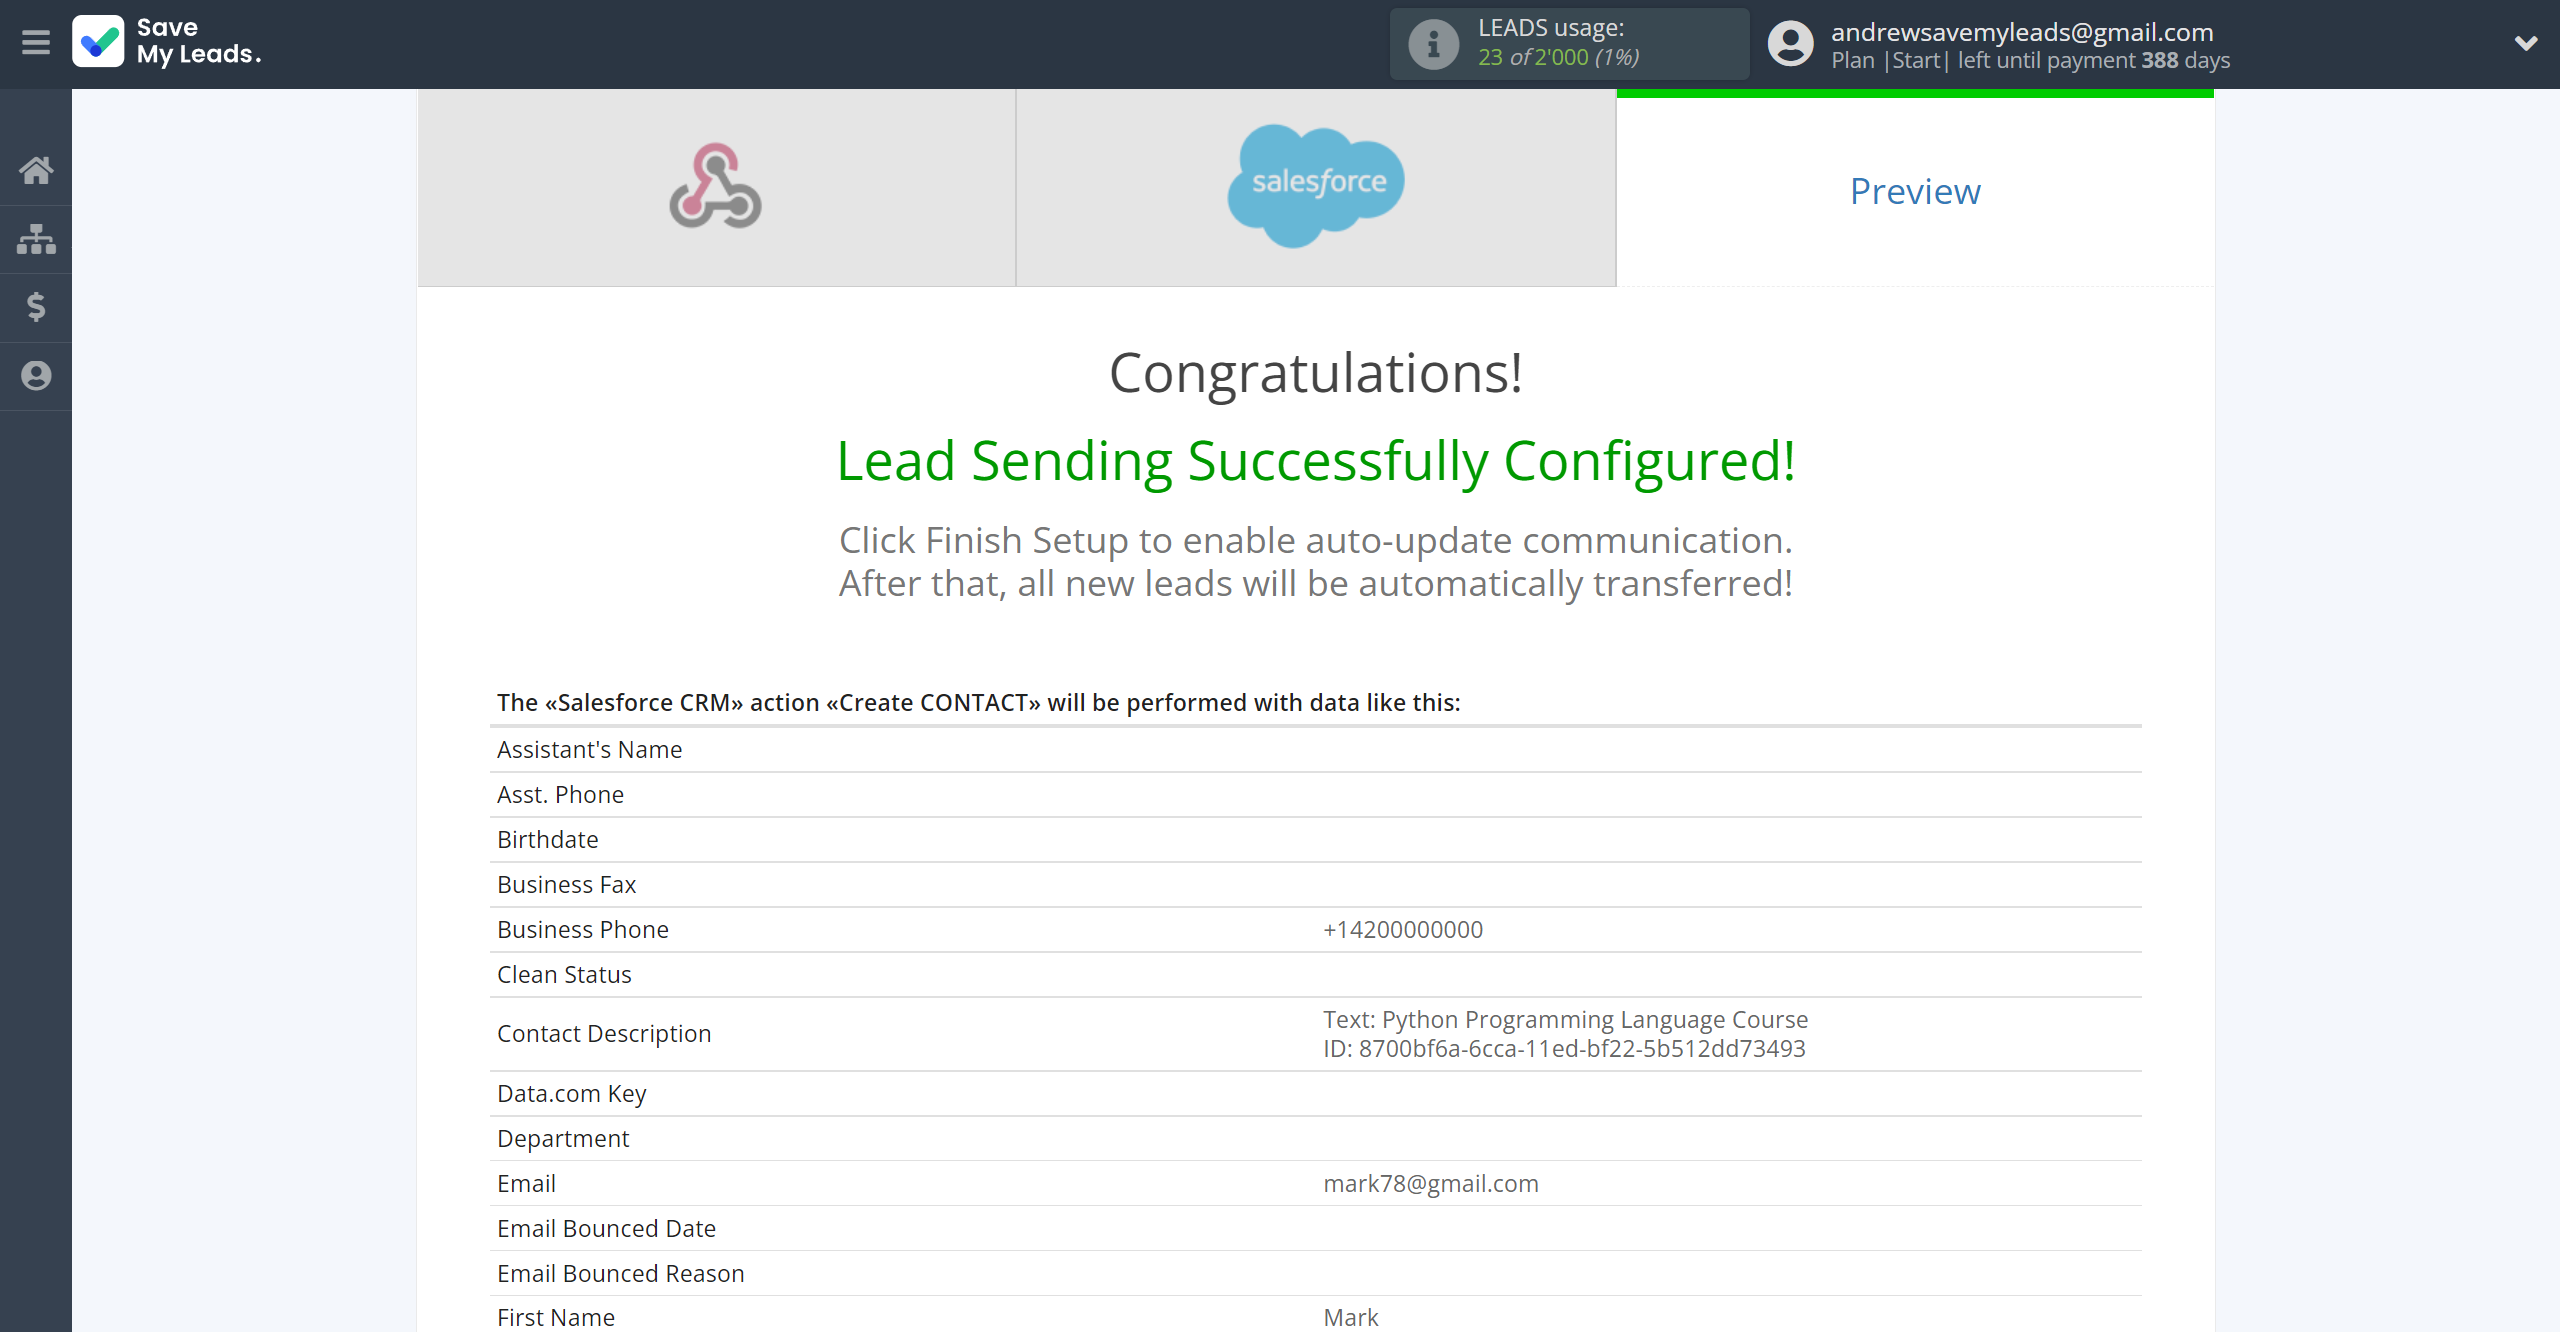Click the Contact Description label
This screenshot has width=2560, height=1332.
click(604, 1033)
